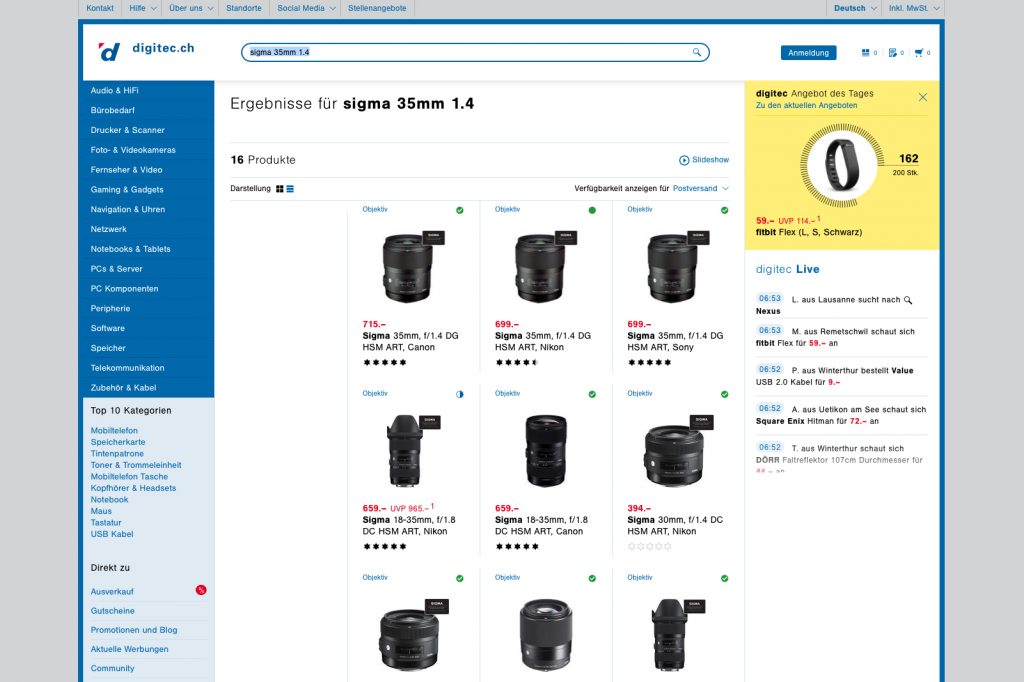Open Sigma 35mm f/1.4 DG HSM ART Canon title
The height and width of the screenshot is (682, 1024).
click(410, 342)
